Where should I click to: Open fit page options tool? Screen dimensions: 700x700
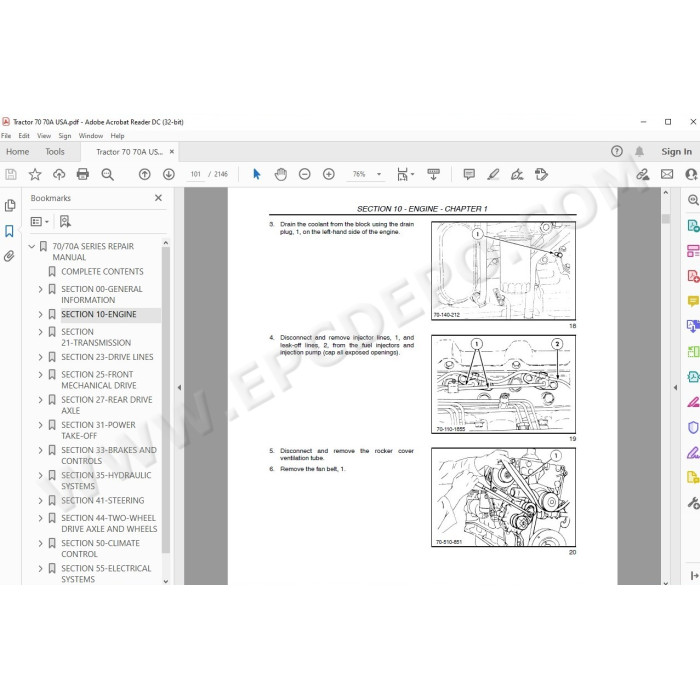[405, 174]
